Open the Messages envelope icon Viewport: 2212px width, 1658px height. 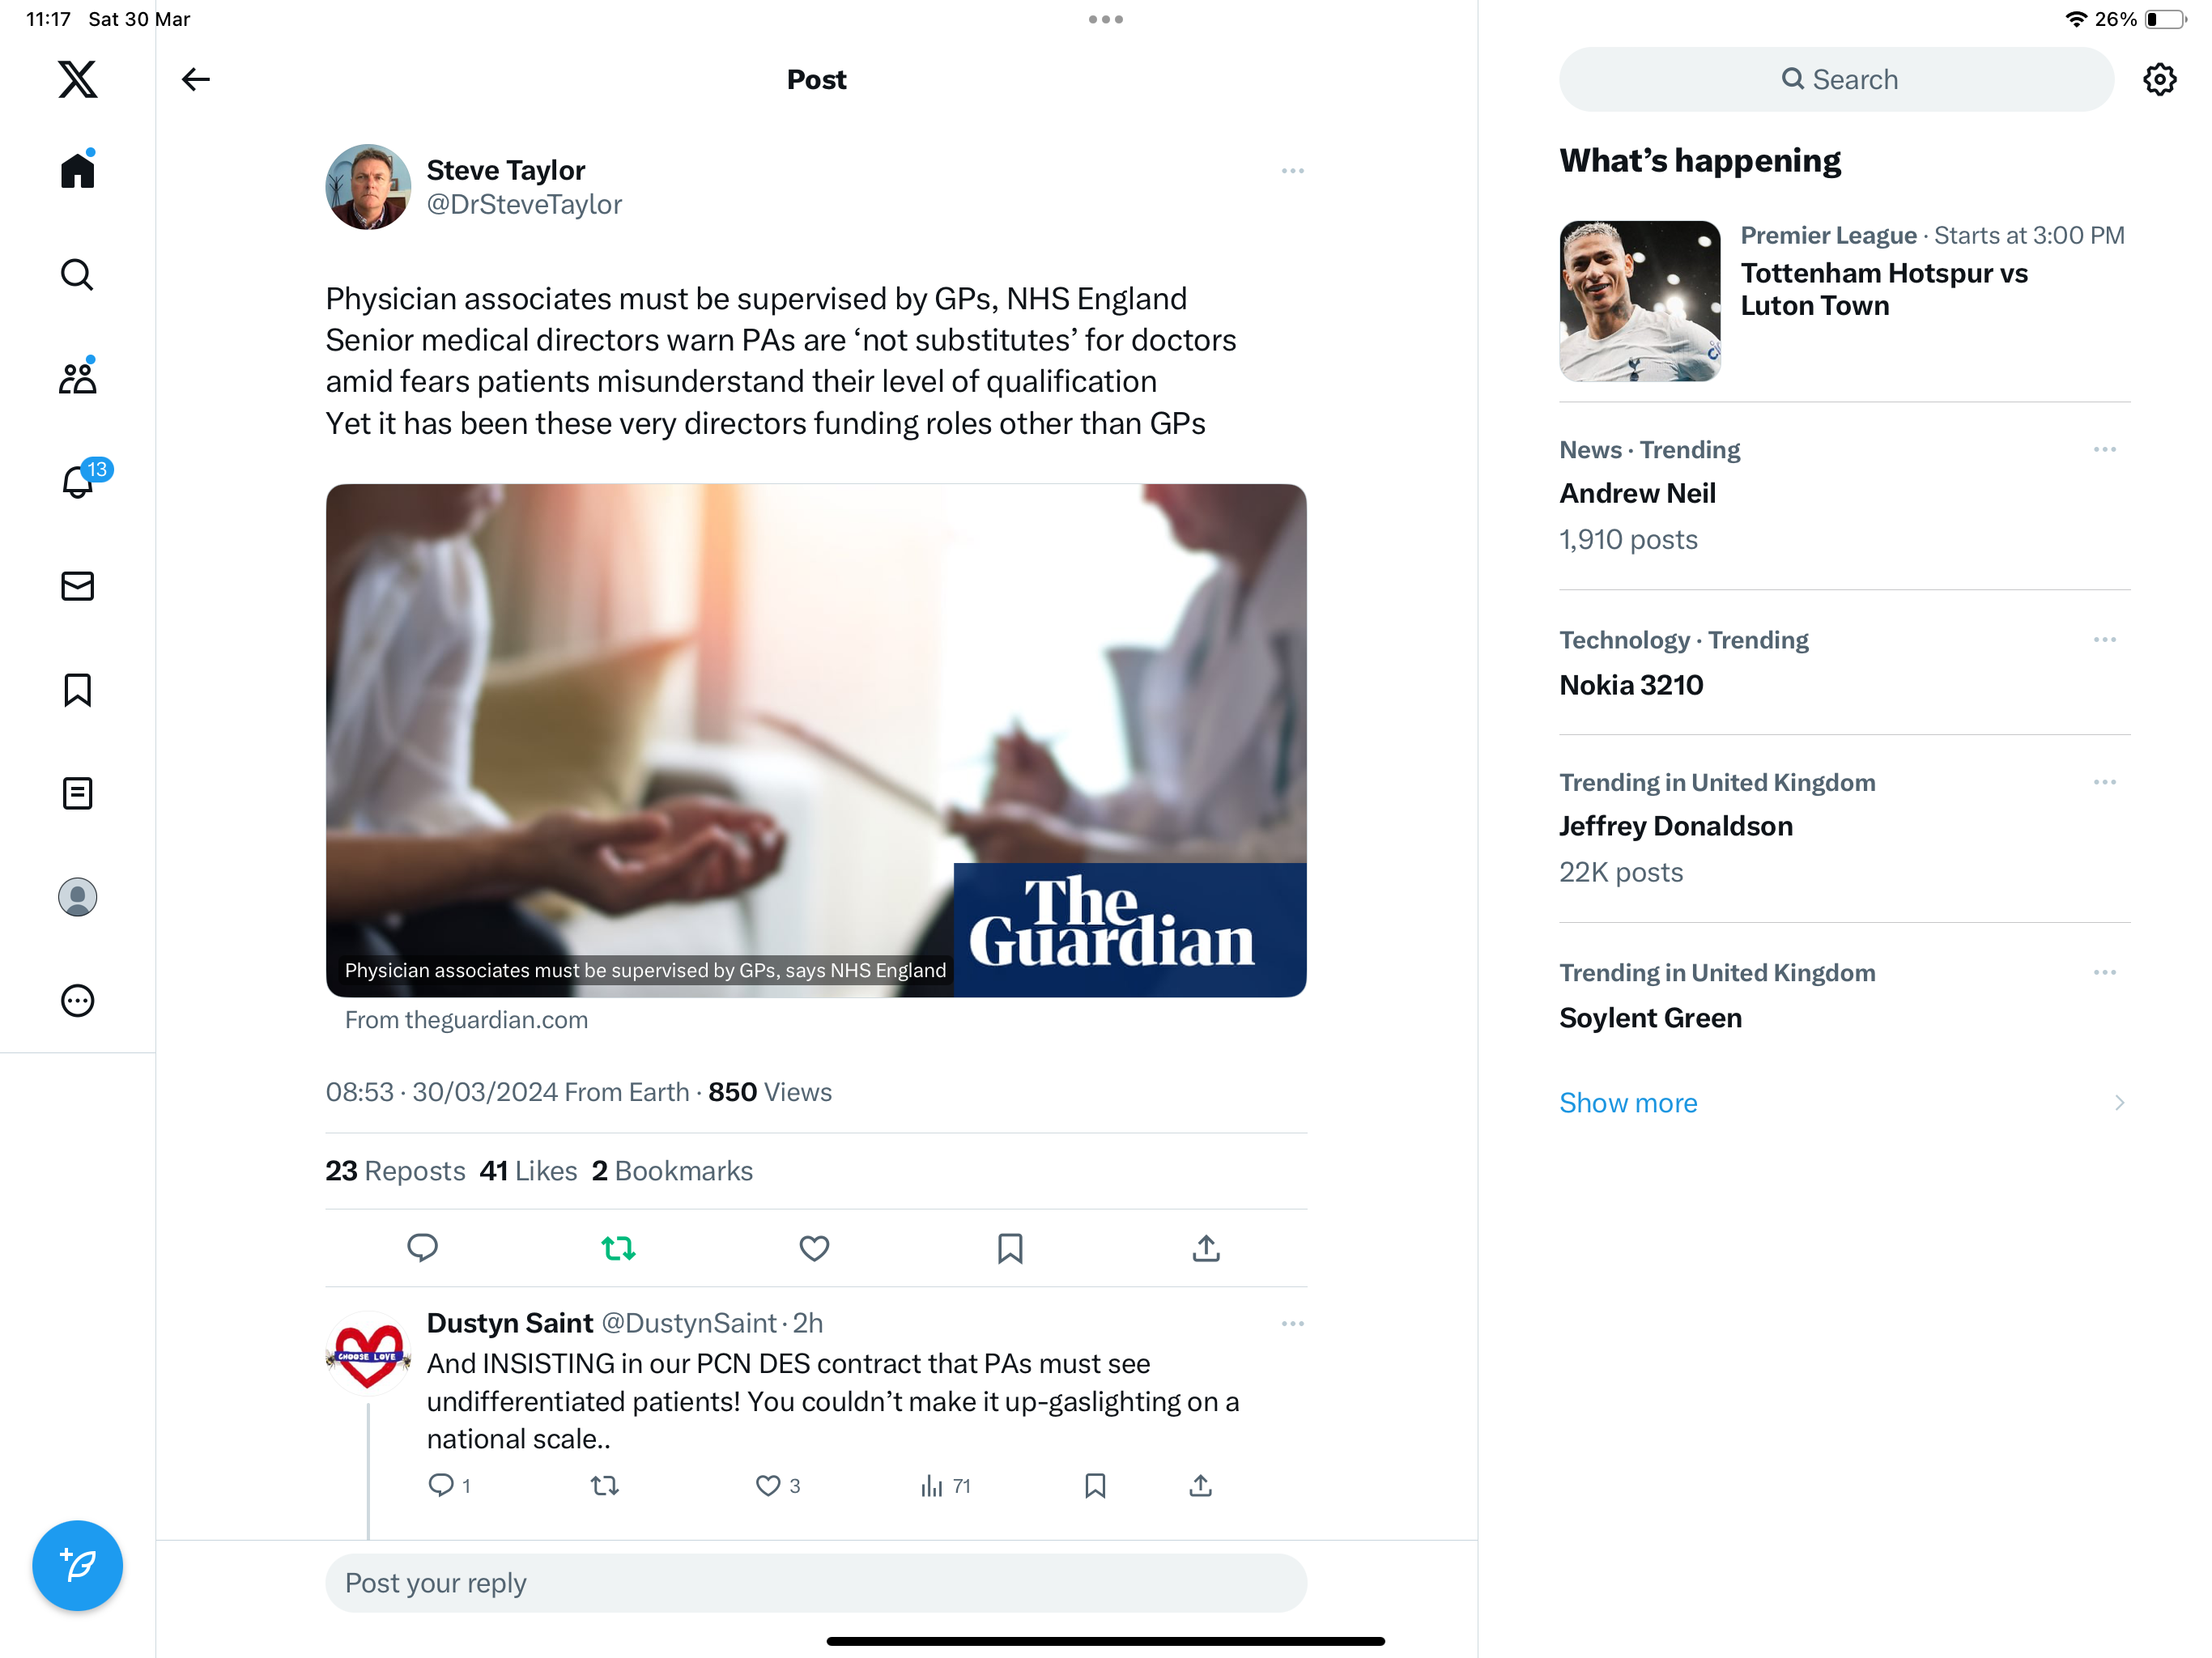pyautogui.click(x=77, y=586)
